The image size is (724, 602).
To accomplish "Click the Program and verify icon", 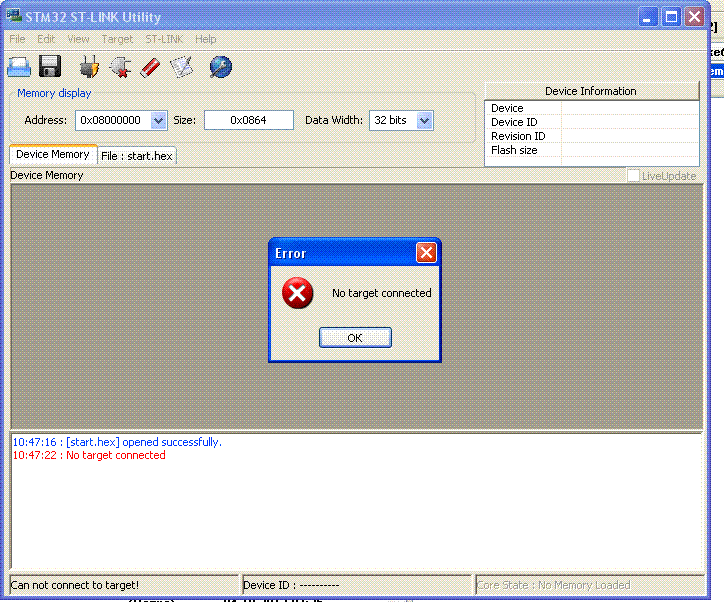I will pyautogui.click(x=181, y=67).
